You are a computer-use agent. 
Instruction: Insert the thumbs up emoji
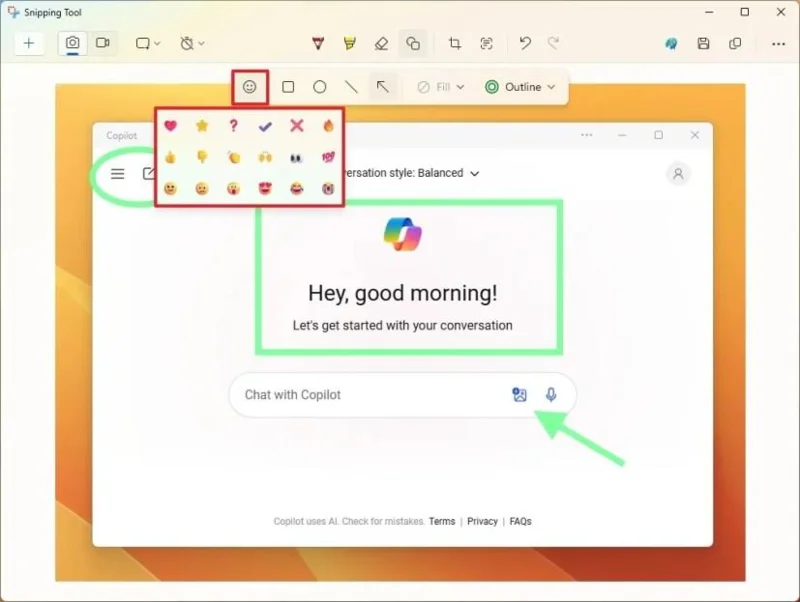click(170, 157)
